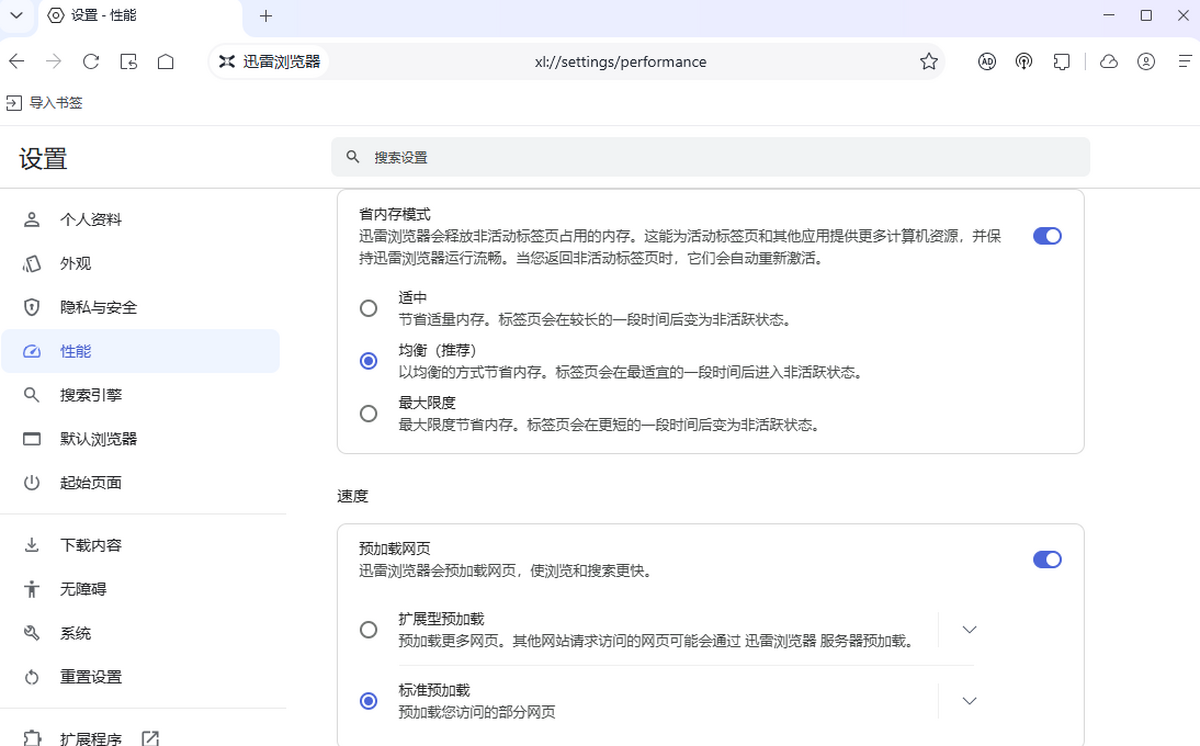Open 搜索引擎 settings section
Viewport: 1200px width, 746px height.
[140, 395]
